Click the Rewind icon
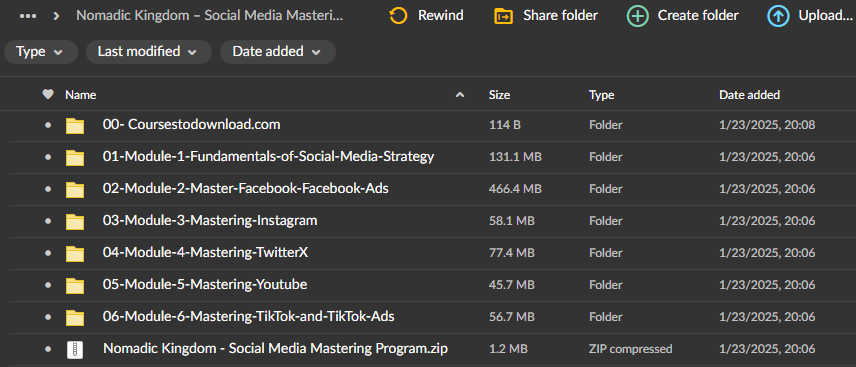This screenshot has width=856, height=367. click(x=399, y=16)
